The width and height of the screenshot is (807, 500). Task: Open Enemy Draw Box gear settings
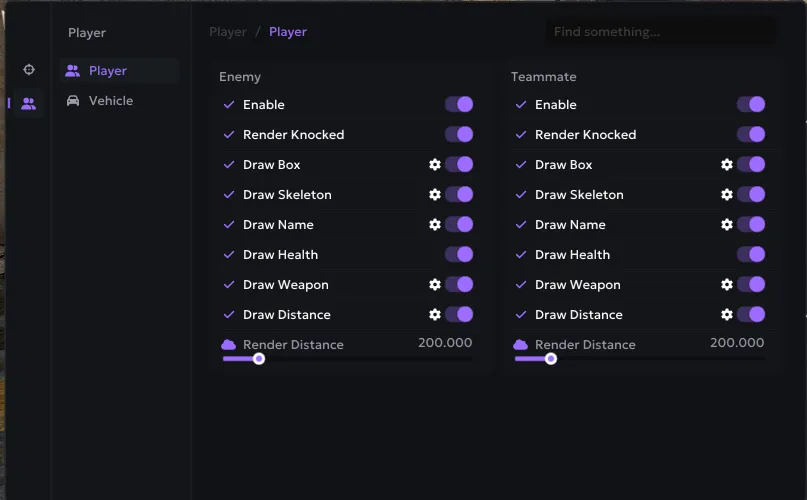[x=435, y=164]
